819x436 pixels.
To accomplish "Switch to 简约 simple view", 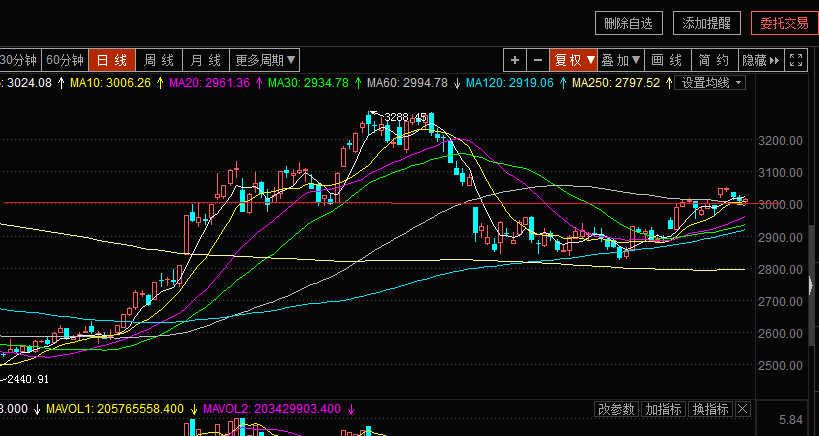I will tap(714, 60).
